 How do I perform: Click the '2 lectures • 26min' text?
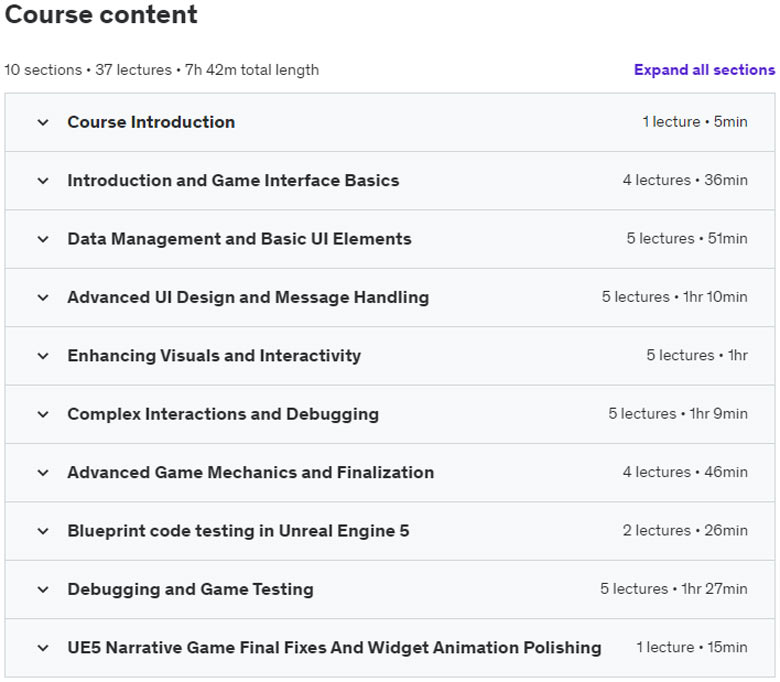(x=685, y=531)
